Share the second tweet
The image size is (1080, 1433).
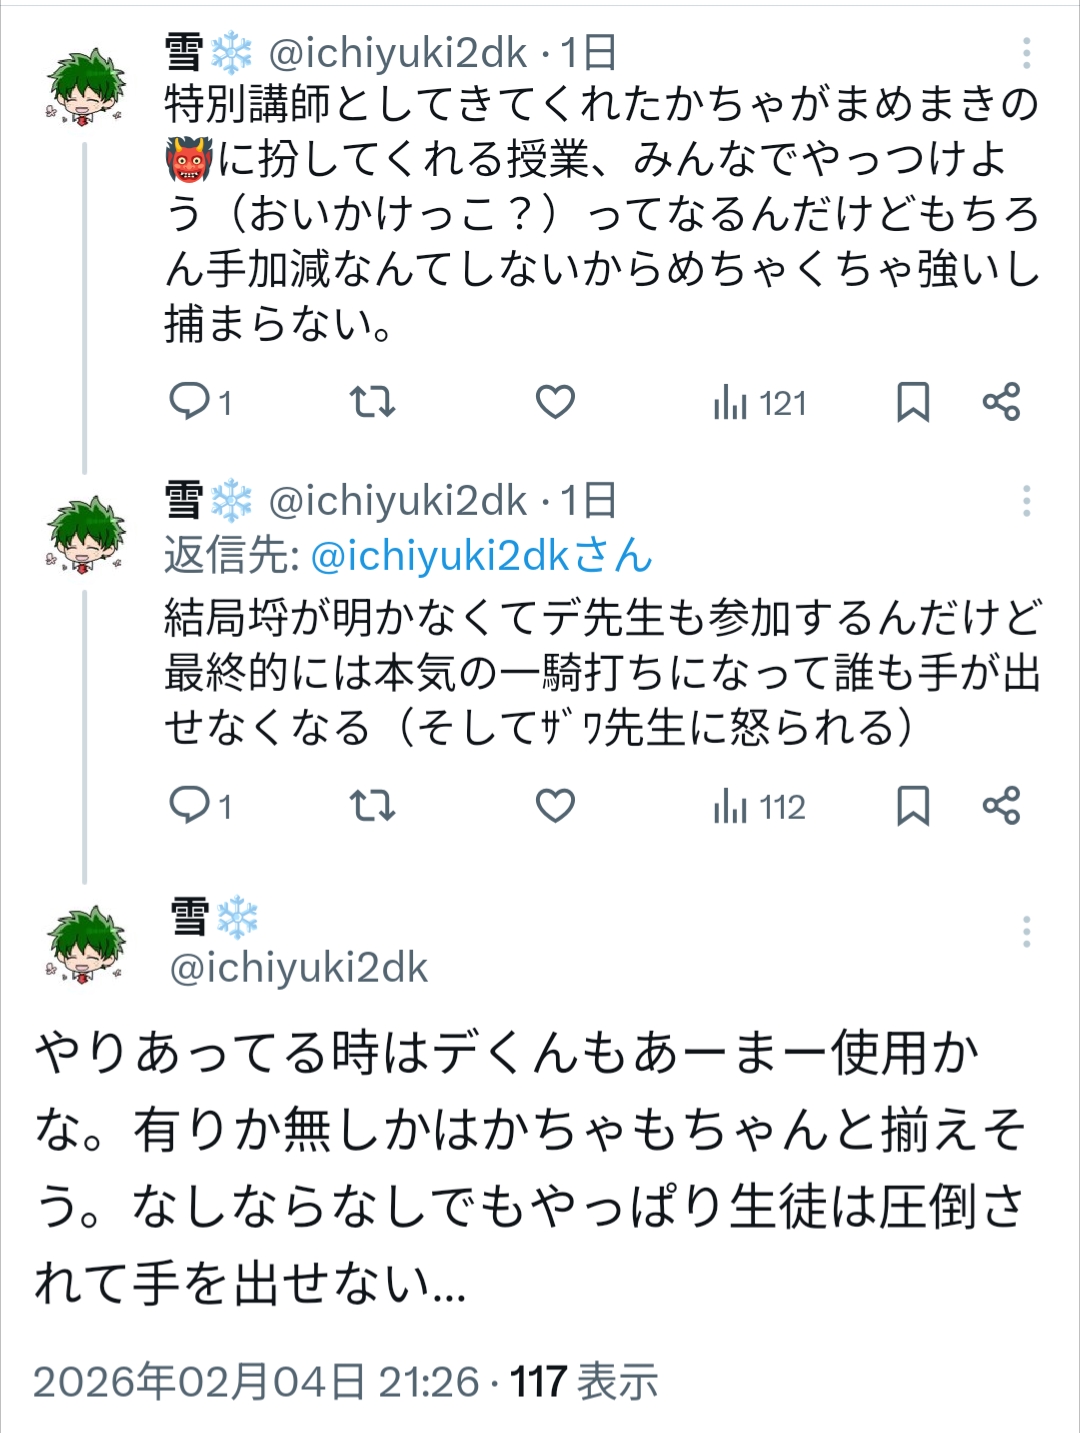pos(1001,805)
